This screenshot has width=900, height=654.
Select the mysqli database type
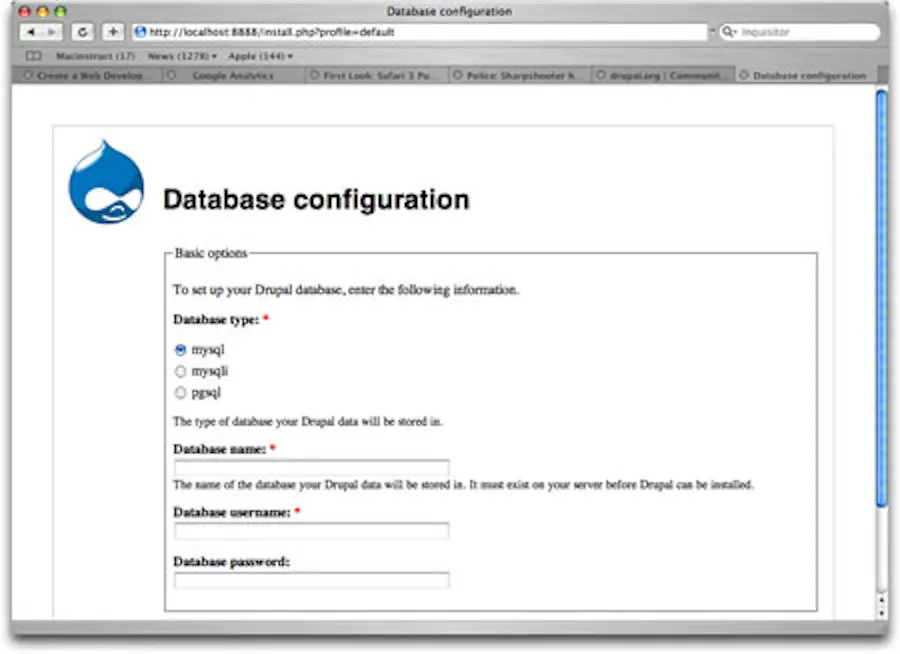181,371
